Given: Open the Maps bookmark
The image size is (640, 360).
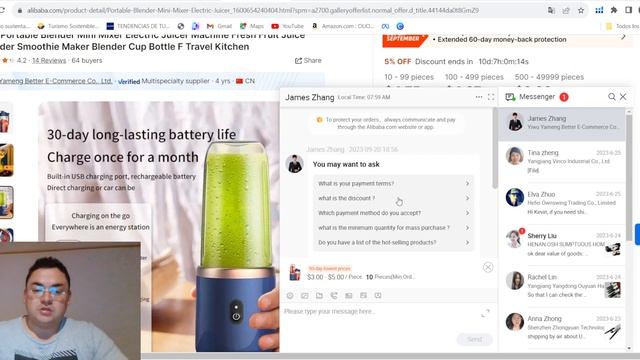Looking at the screenshot, I should 252,26.
